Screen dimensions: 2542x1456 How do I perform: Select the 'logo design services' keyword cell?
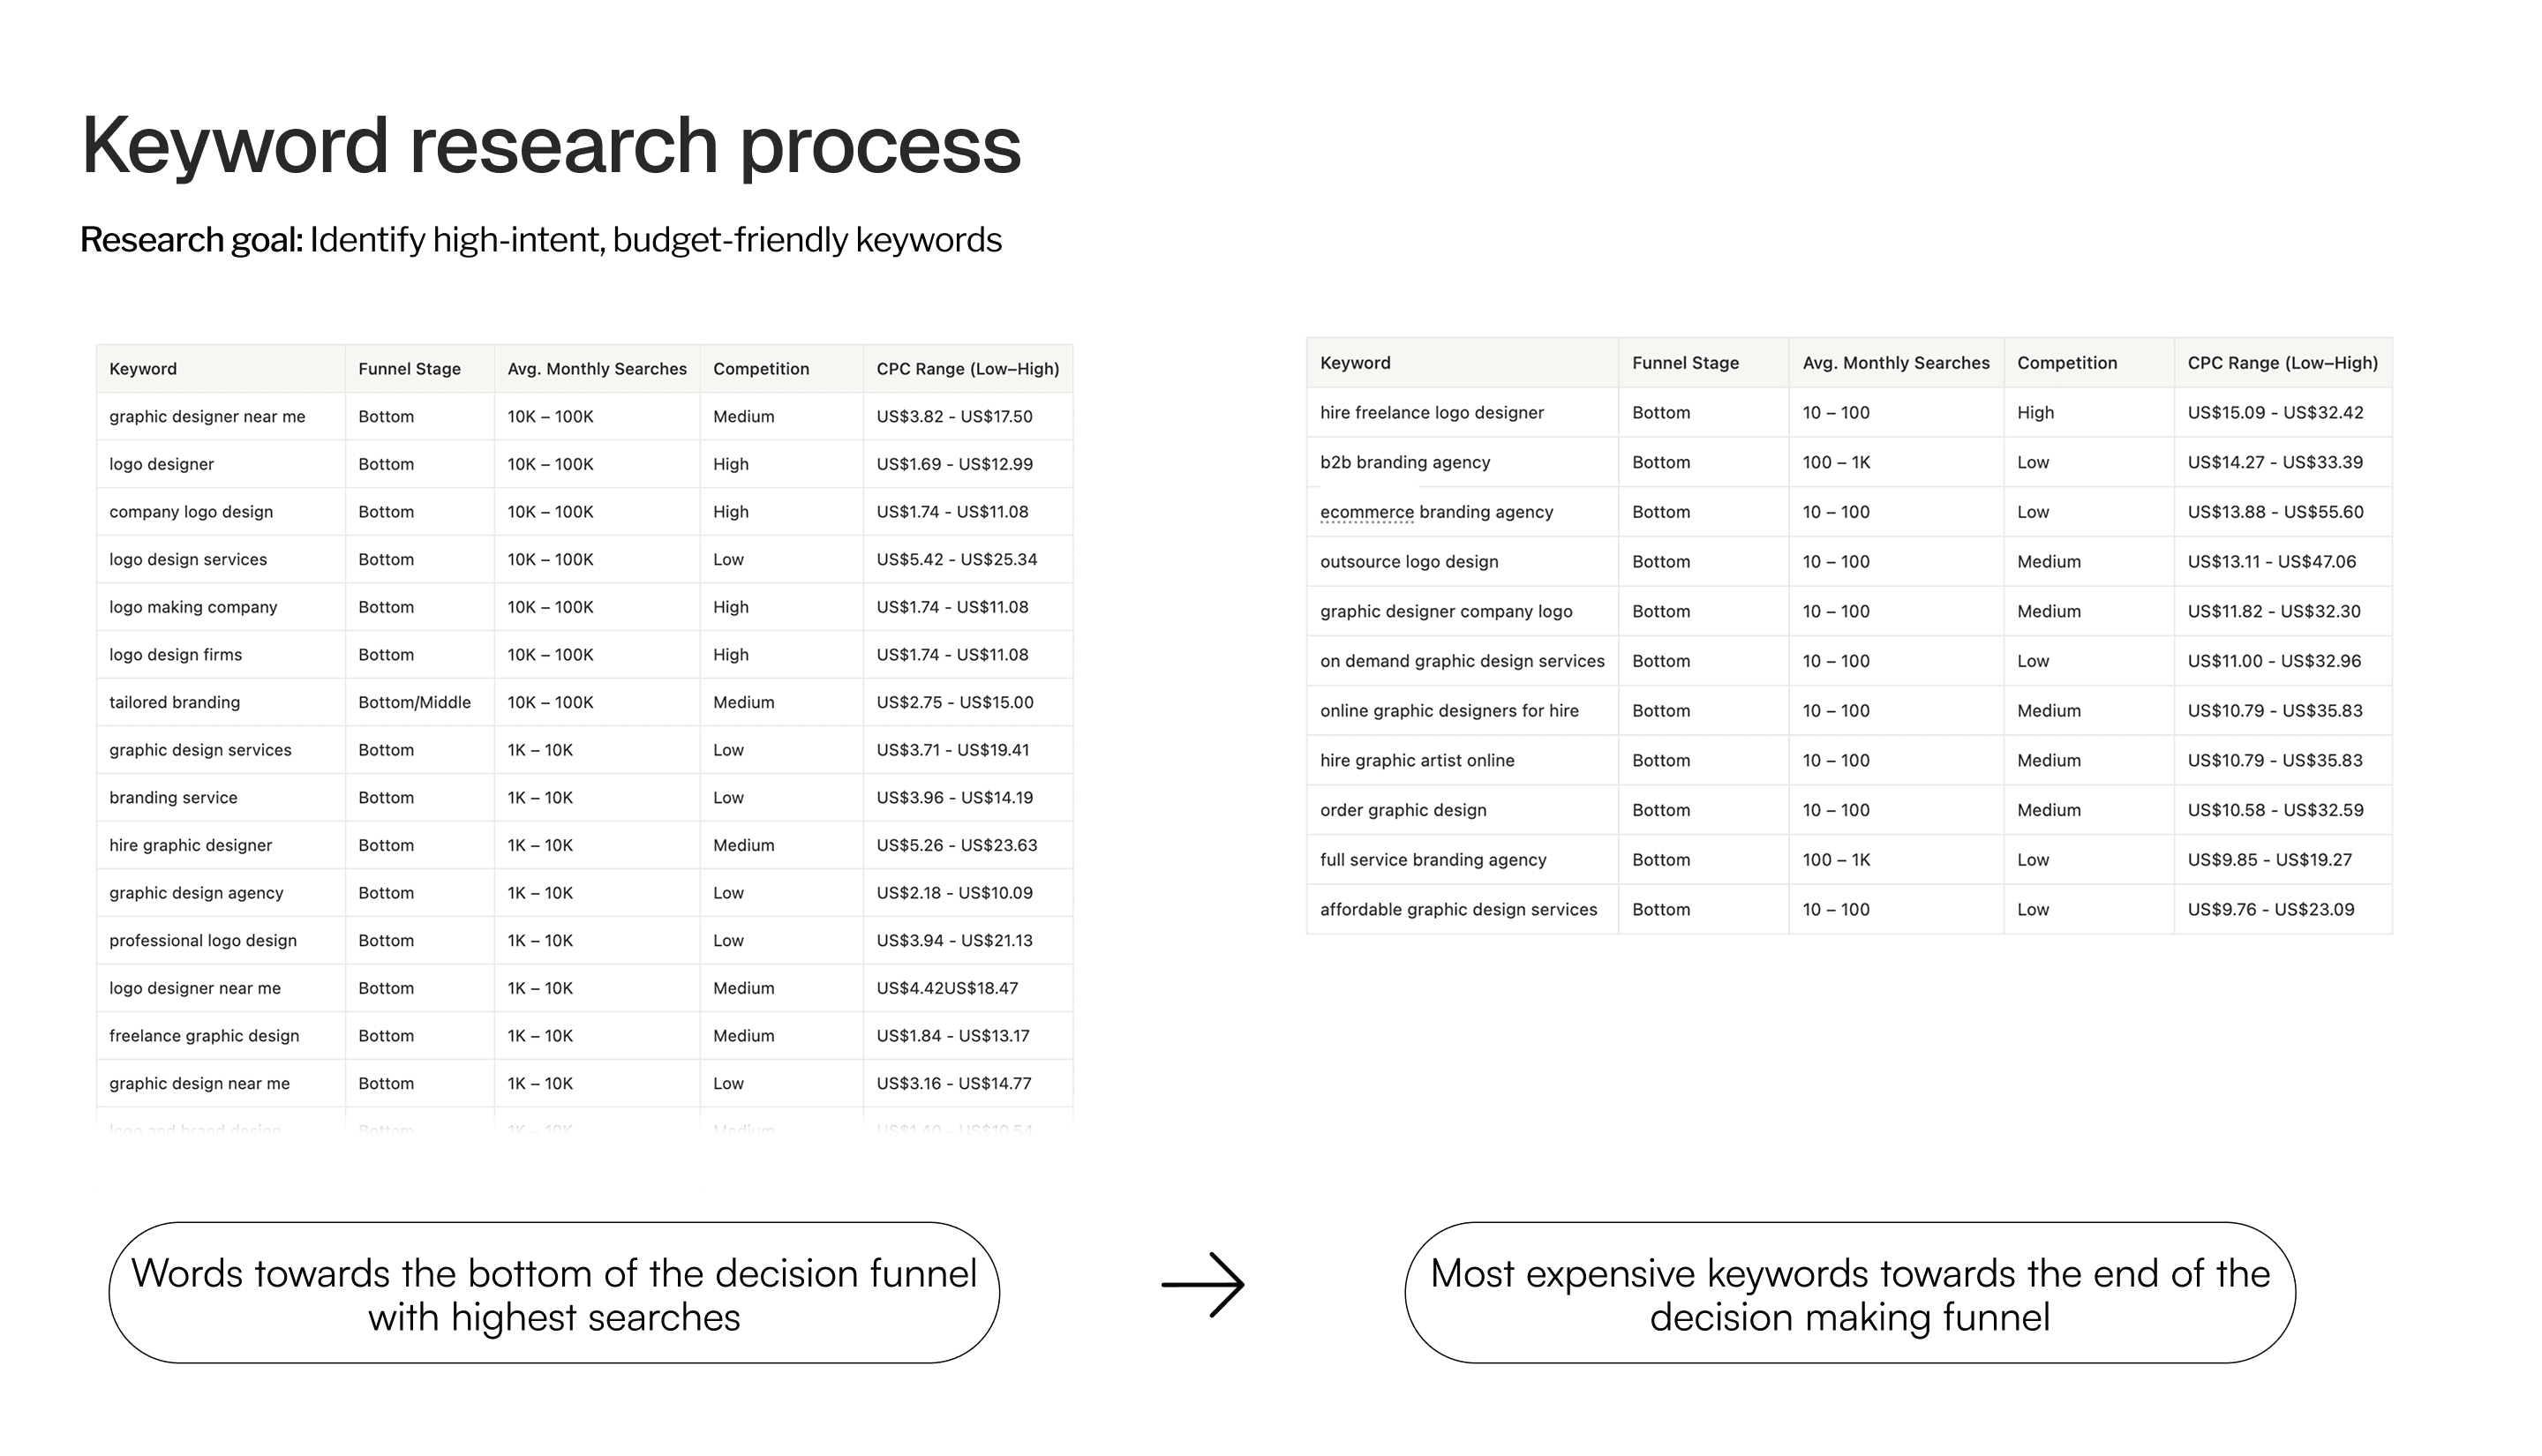(188, 560)
